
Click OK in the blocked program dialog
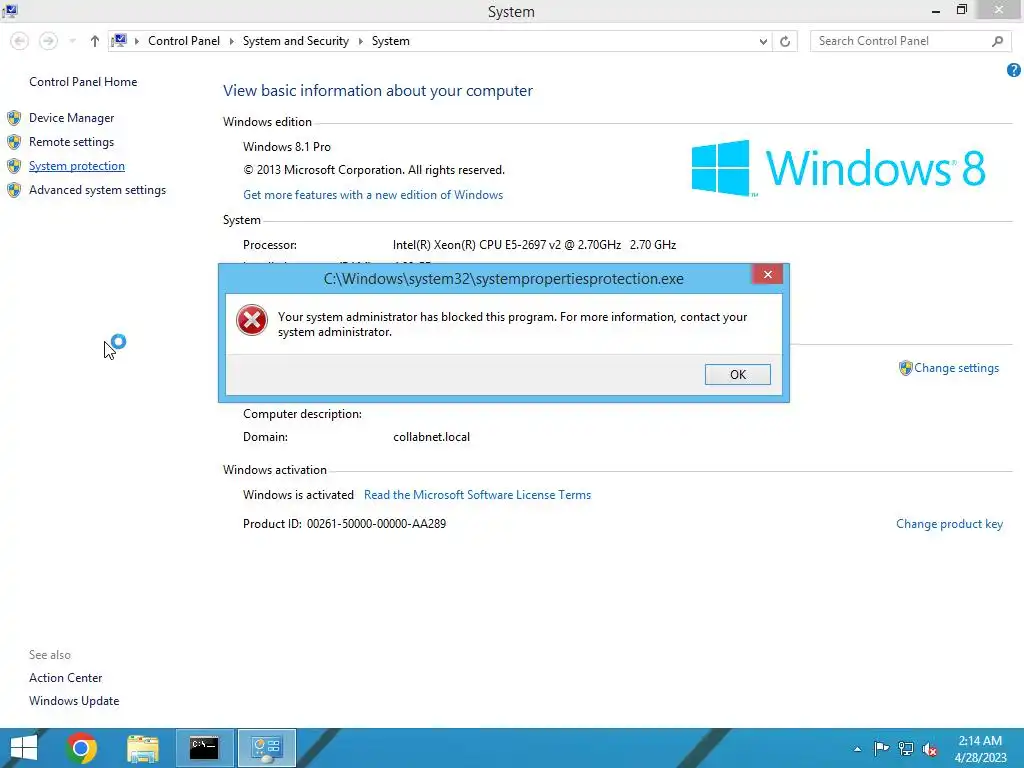pyautogui.click(x=737, y=374)
